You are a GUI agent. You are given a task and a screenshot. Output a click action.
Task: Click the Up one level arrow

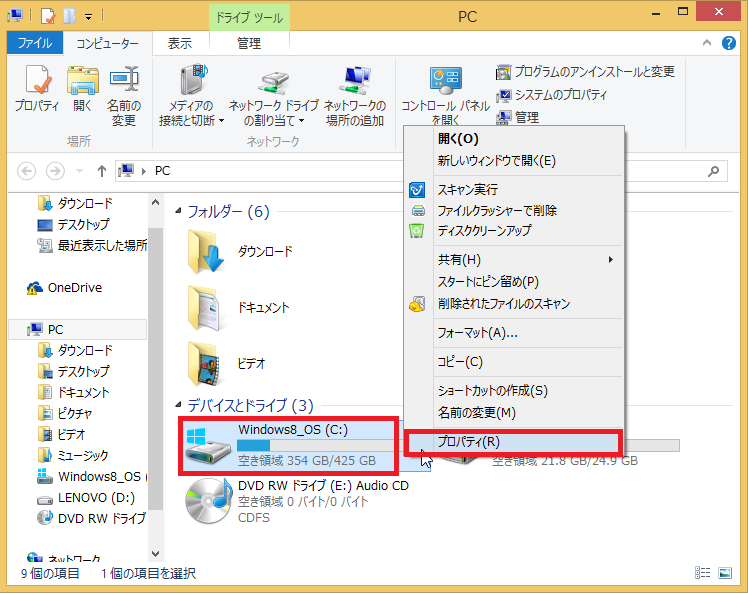pos(102,171)
